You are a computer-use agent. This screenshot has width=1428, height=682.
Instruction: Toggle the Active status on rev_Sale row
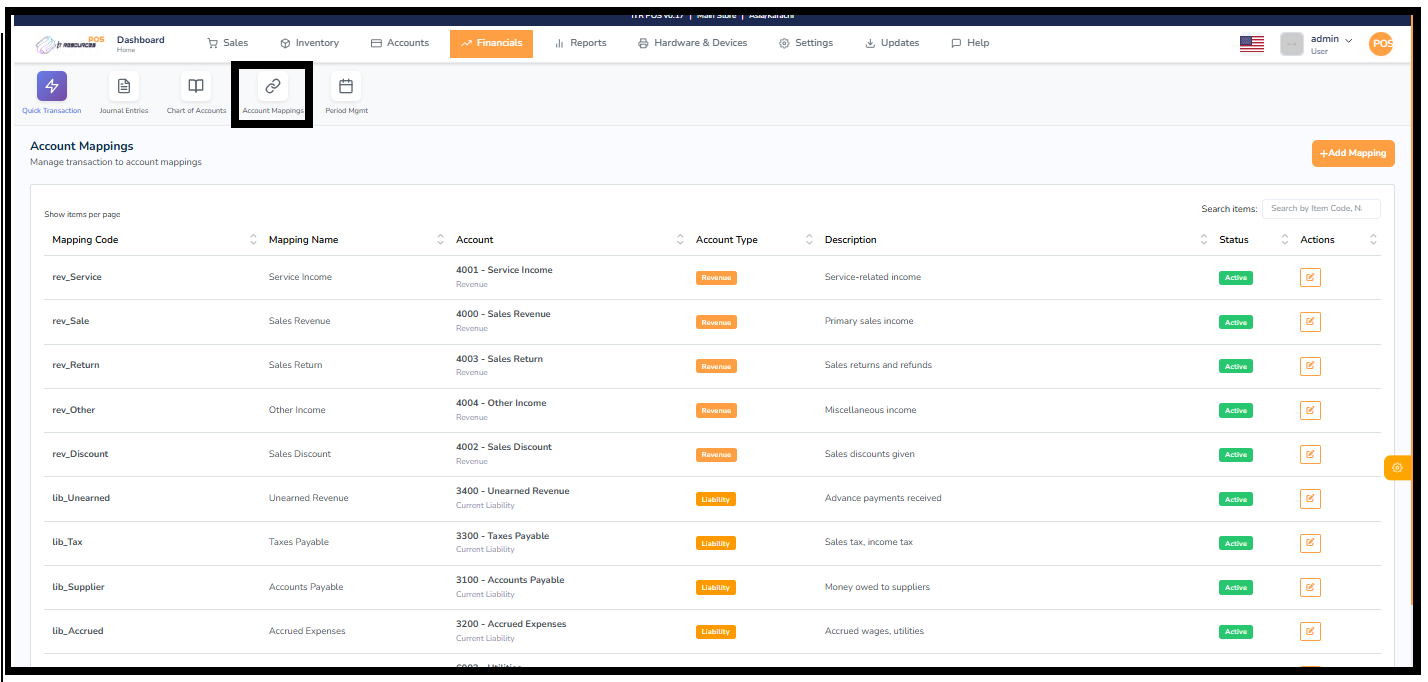(x=1235, y=322)
